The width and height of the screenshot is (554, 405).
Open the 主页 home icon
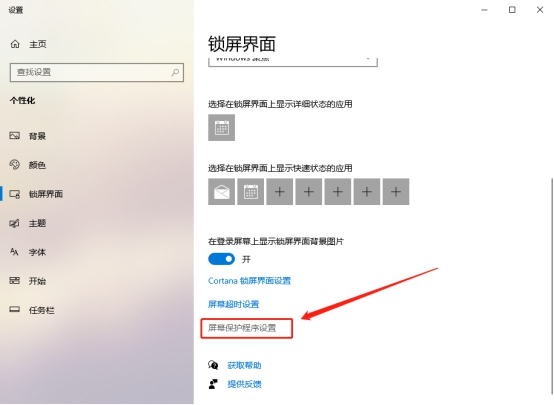pos(15,44)
